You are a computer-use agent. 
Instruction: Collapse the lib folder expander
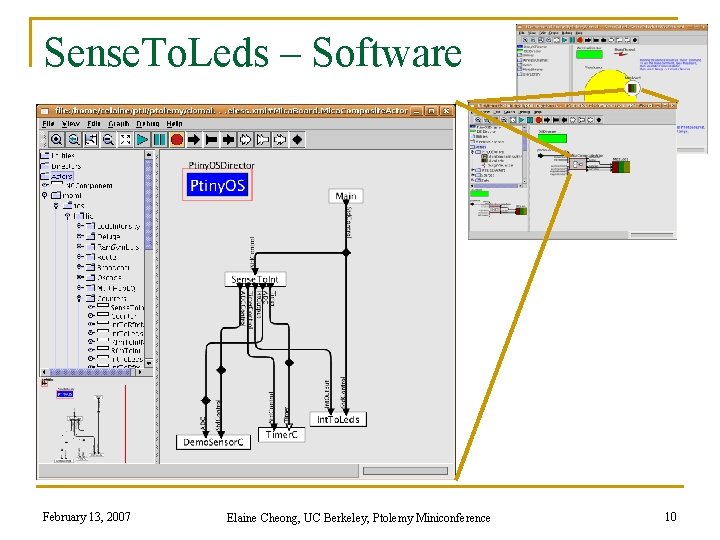[x=68, y=216]
